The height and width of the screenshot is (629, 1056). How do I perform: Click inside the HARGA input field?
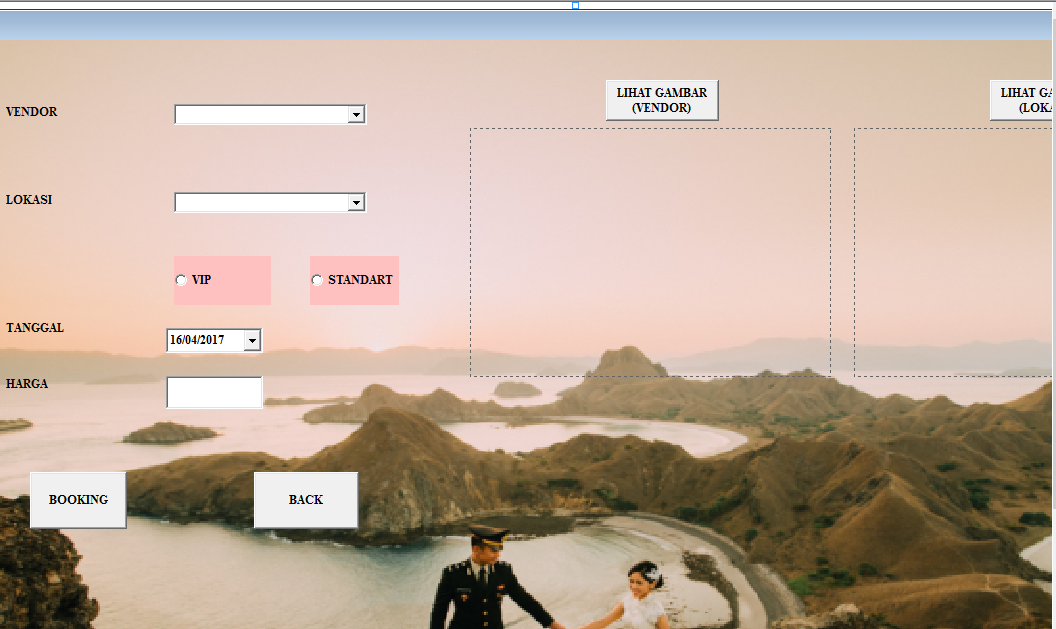[214, 392]
